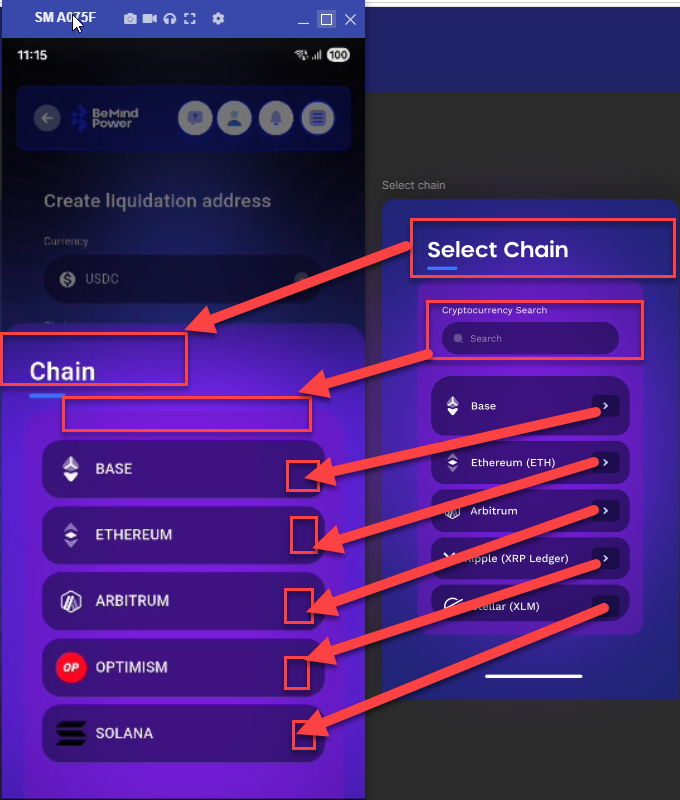Expand the Base chevron in mockup
The width and height of the screenshot is (680, 800).
coord(605,406)
